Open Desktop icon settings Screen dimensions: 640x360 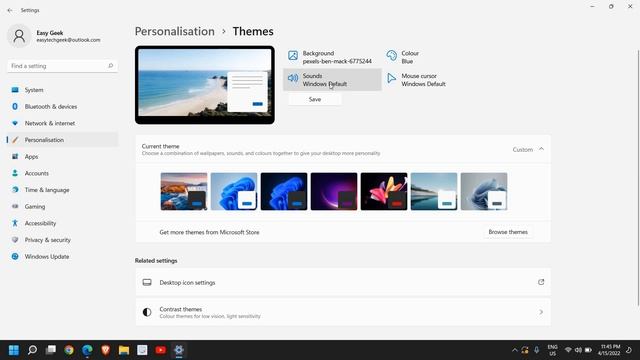(343, 282)
